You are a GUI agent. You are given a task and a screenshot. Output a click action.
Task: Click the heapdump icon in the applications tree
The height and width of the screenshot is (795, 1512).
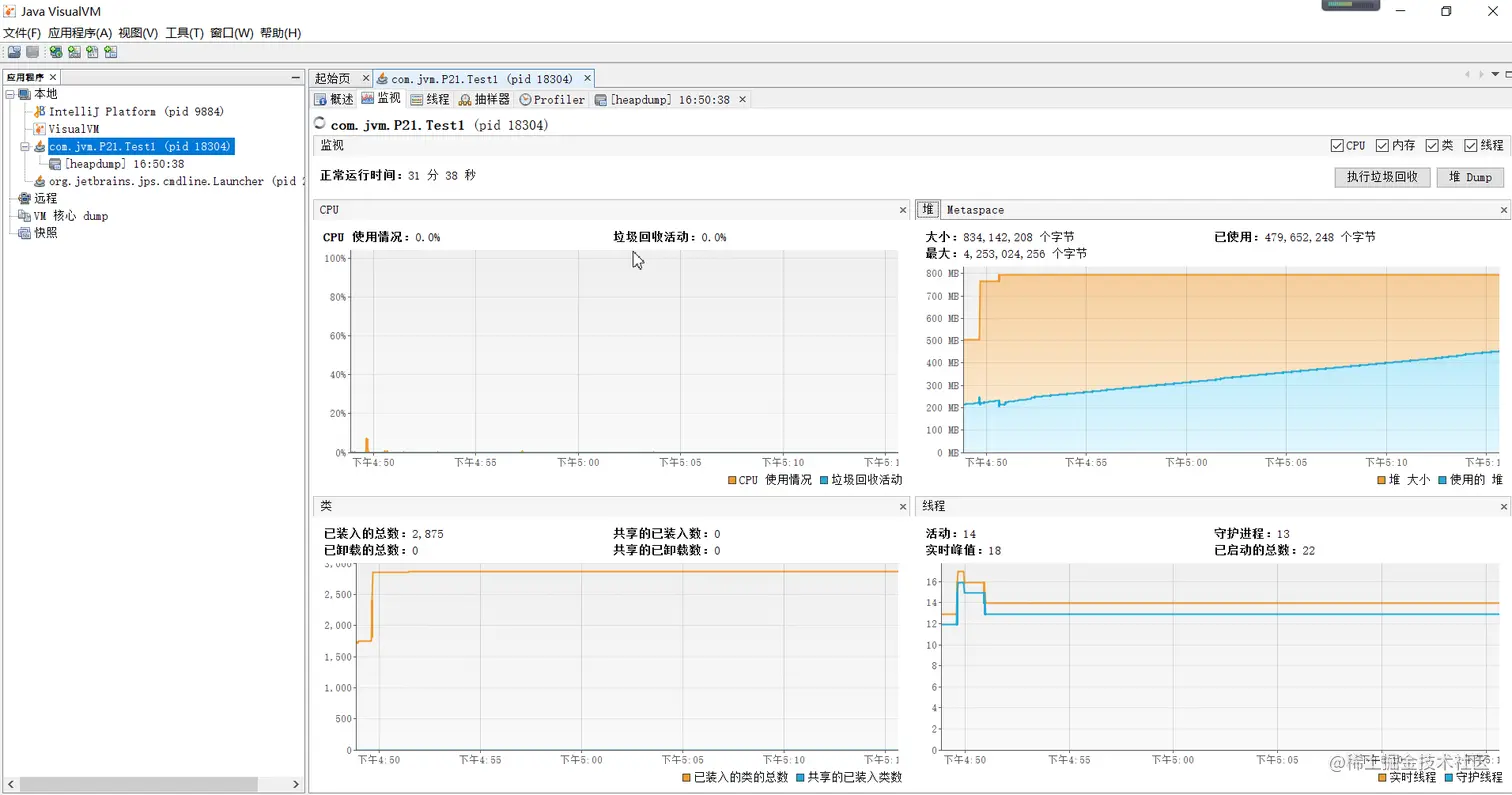(55, 164)
